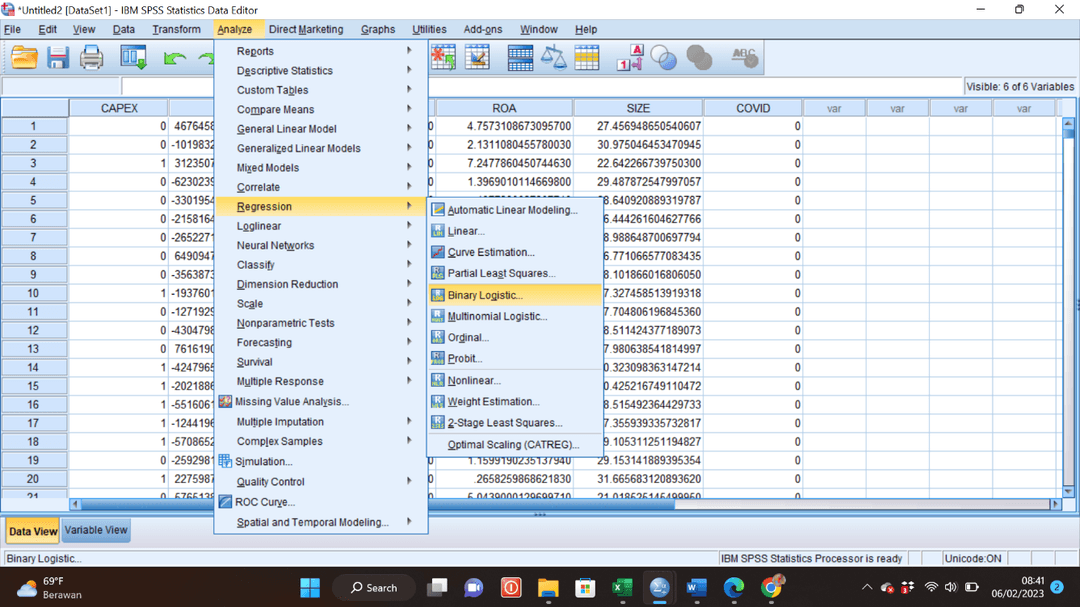The width and height of the screenshot is (1080, 607).
Task: Open Word from the taskbar
Action: coord(696,588)
